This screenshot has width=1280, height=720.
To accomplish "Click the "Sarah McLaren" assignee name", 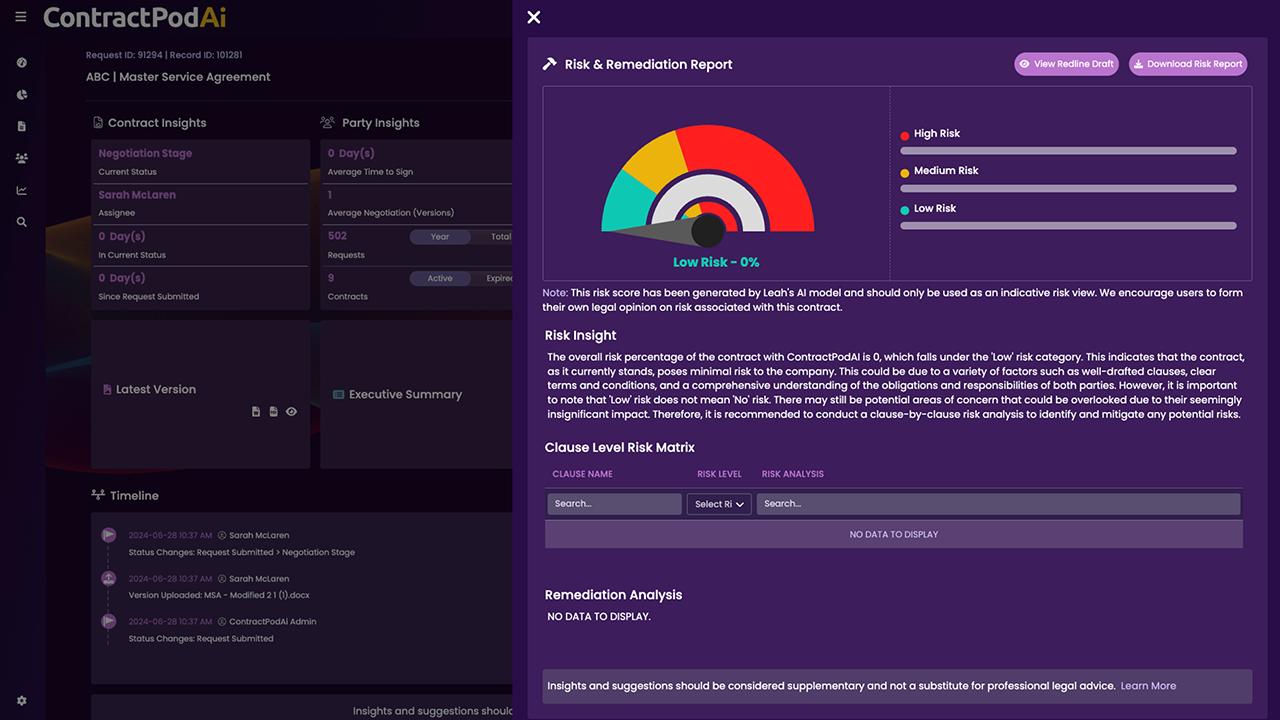I will point(137,195).
